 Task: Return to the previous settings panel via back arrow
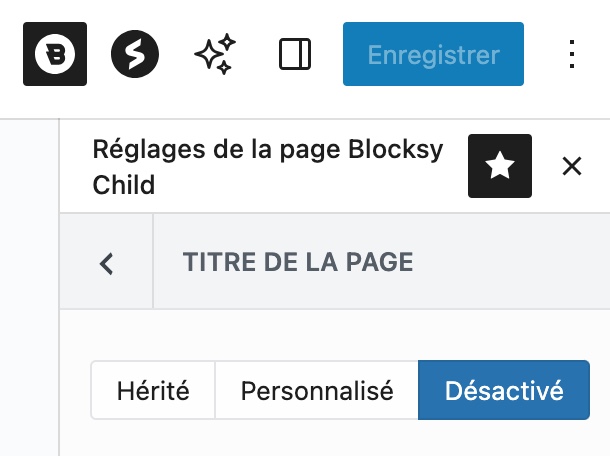click(107, 263)
